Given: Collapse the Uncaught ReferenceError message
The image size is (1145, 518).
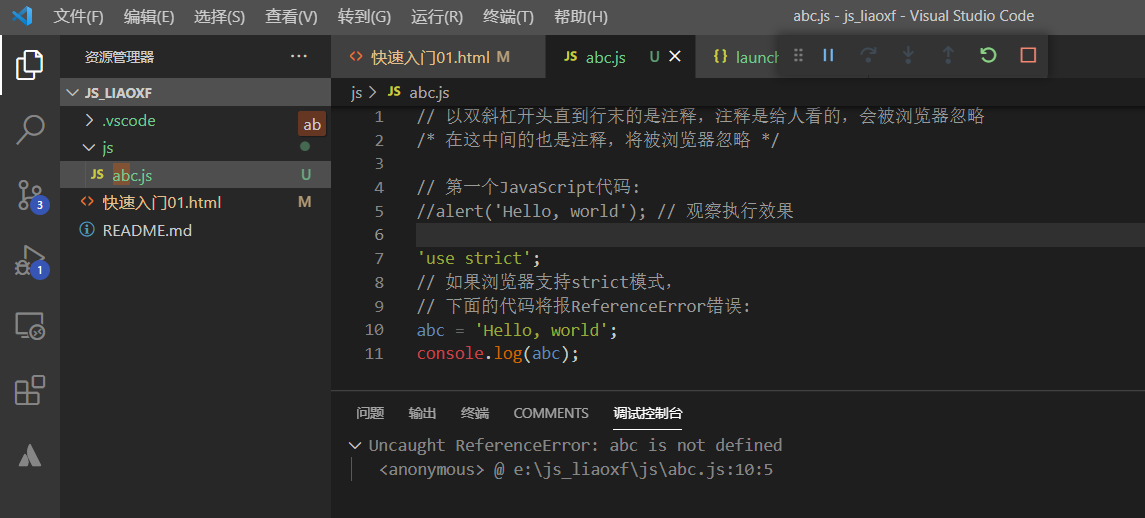Looking at the screenshot, I should [x=355, y=445].
